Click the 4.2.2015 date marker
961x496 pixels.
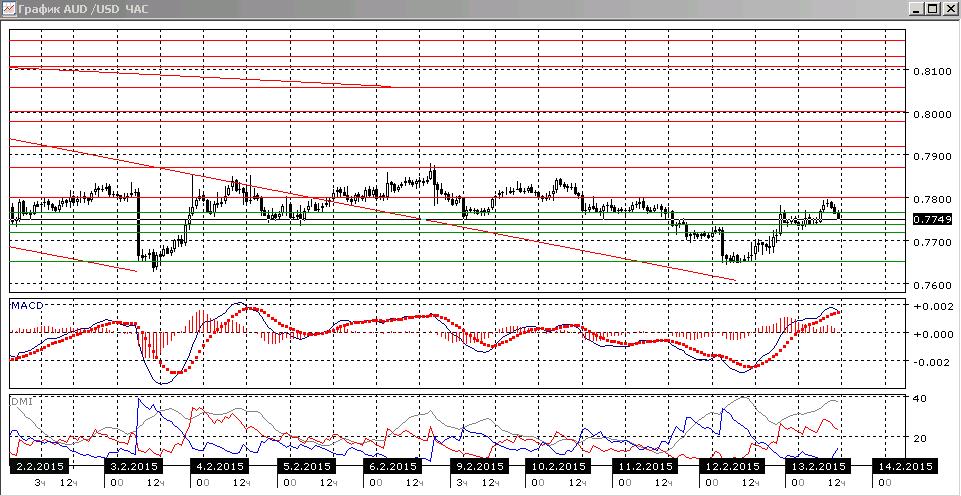(218, 466)
